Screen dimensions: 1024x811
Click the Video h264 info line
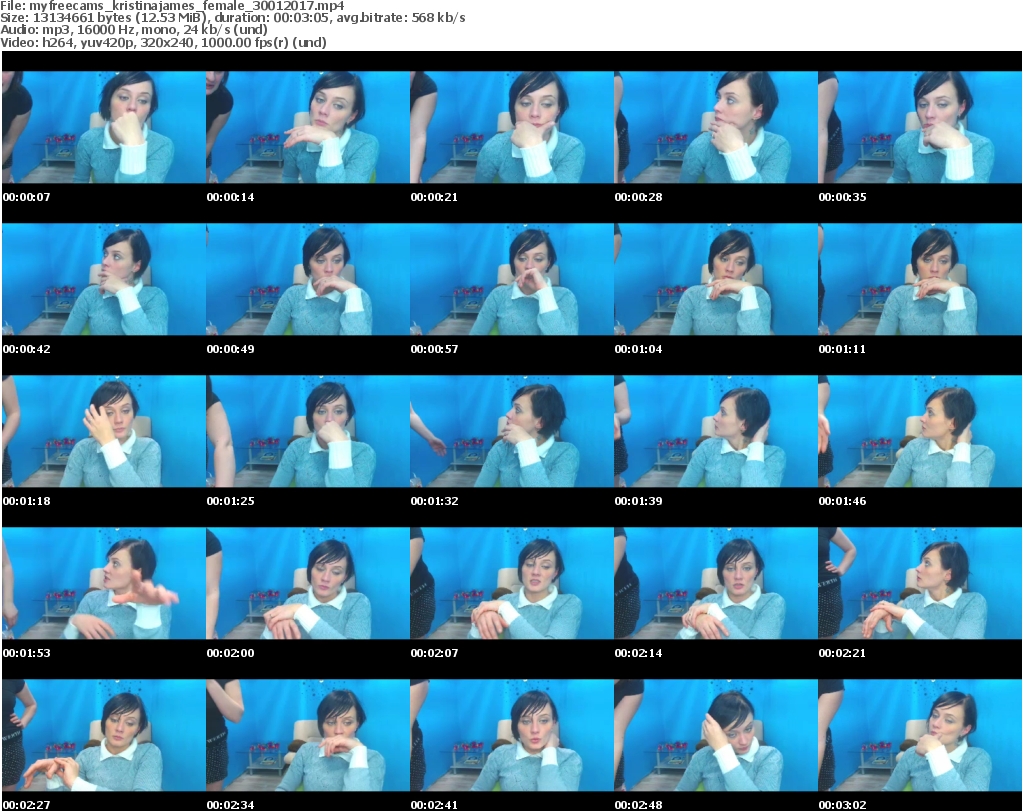pyautogui.click(x=163, y=42)
